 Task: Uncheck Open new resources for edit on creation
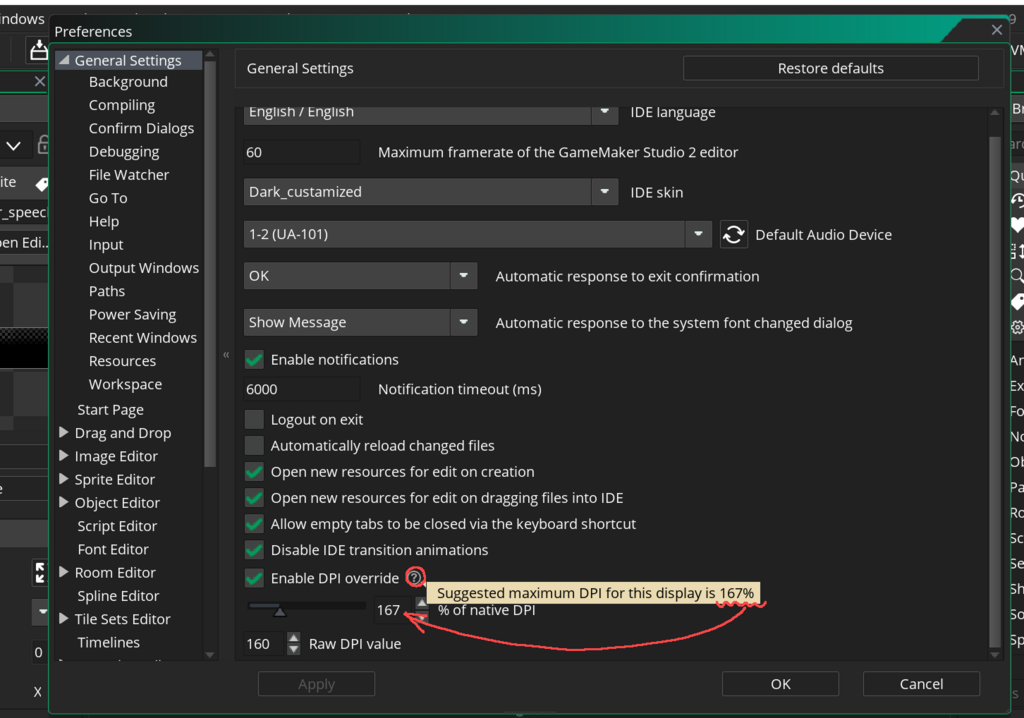[x=254, y=472]
